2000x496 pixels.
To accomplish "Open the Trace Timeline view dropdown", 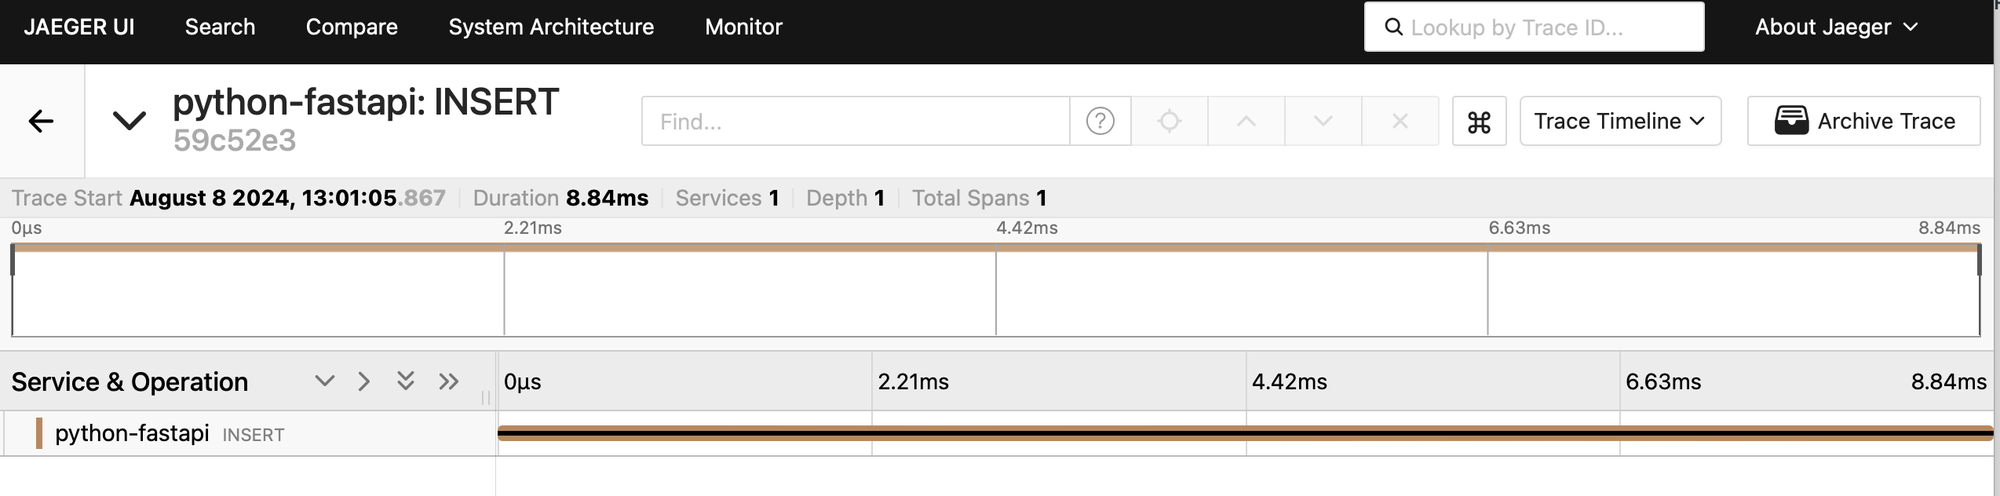I will [x=1620, y=121].
